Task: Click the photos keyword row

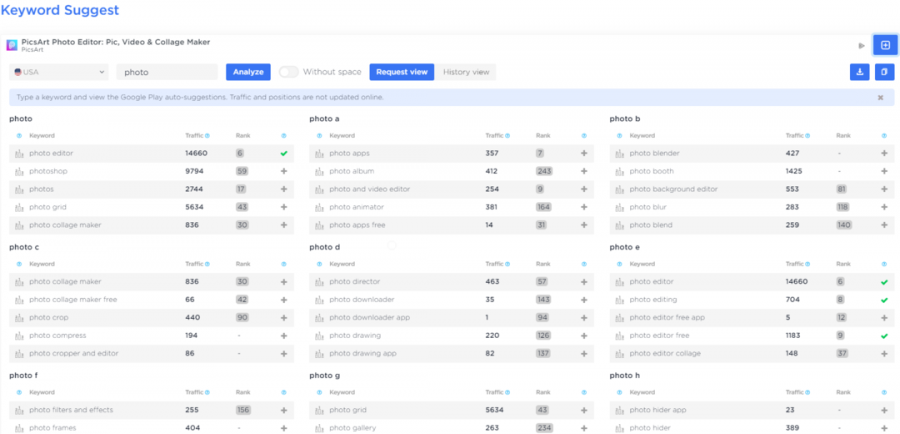Action: click(152, 189)
